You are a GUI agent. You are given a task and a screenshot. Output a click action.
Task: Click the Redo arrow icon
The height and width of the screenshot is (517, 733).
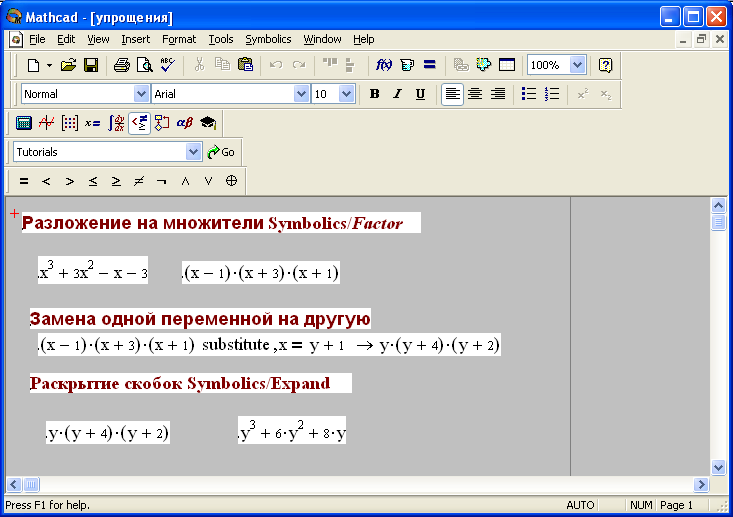coord(299,65)
